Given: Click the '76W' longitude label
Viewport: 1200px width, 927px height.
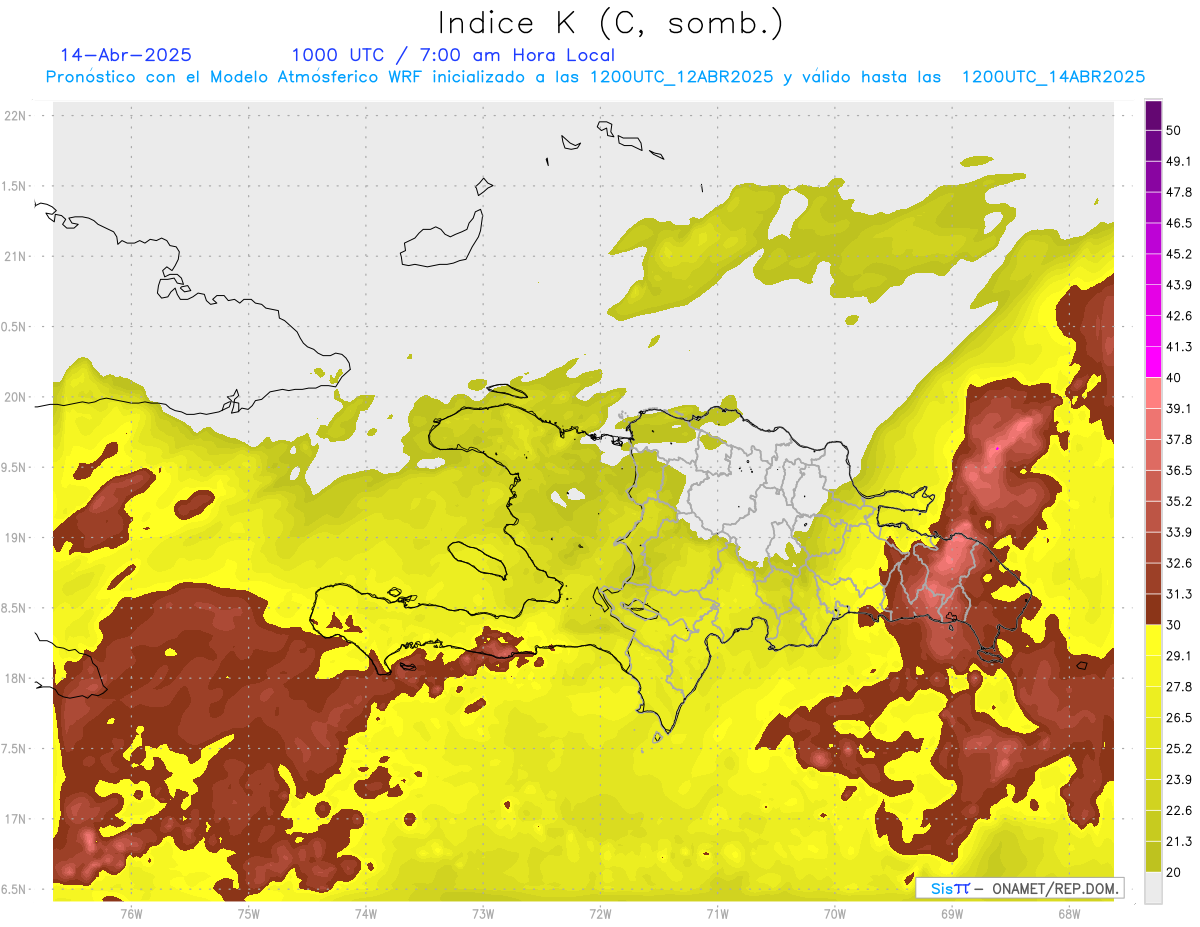Looking at the screenshot, I should 131,913.
